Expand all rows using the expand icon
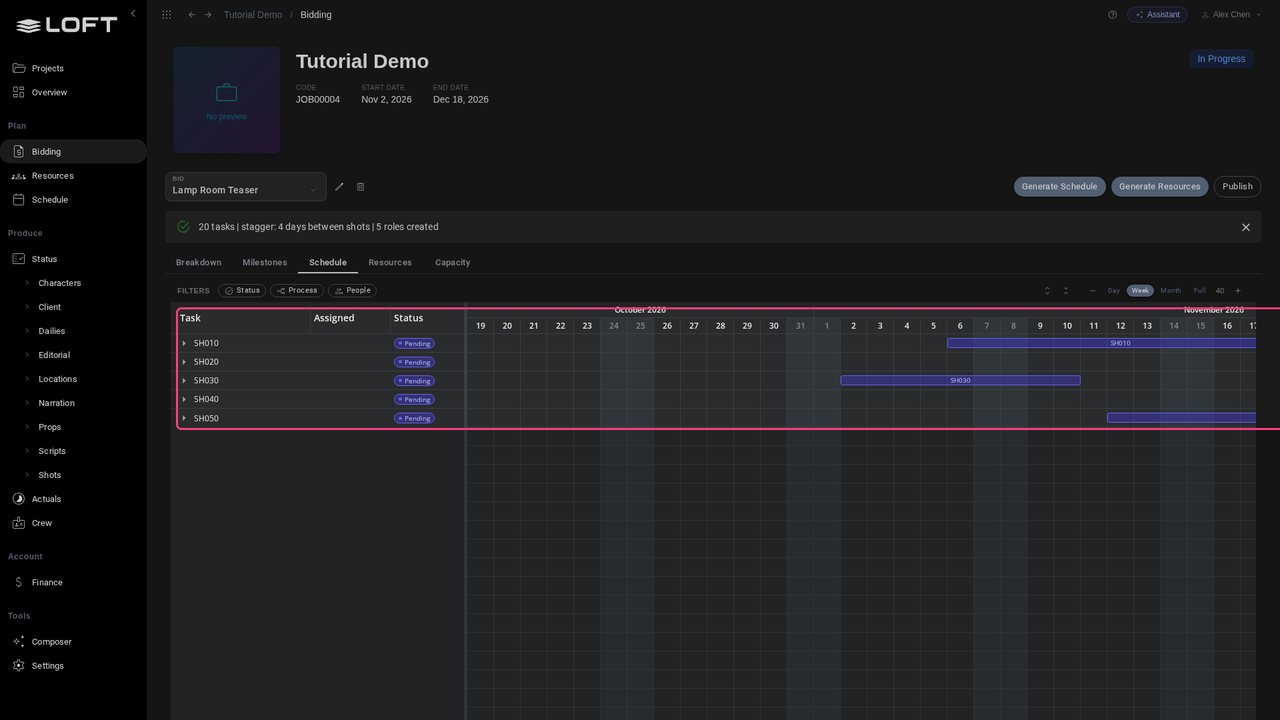The image size is (1280, 720). (1047, 291)
